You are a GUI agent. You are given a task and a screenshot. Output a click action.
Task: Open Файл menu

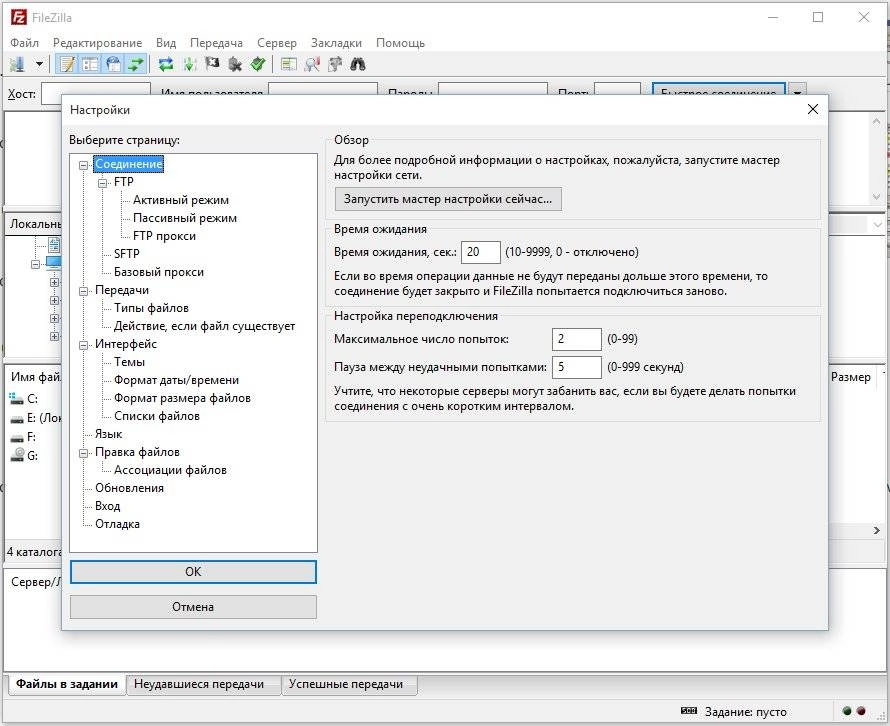tap(24, 43)
